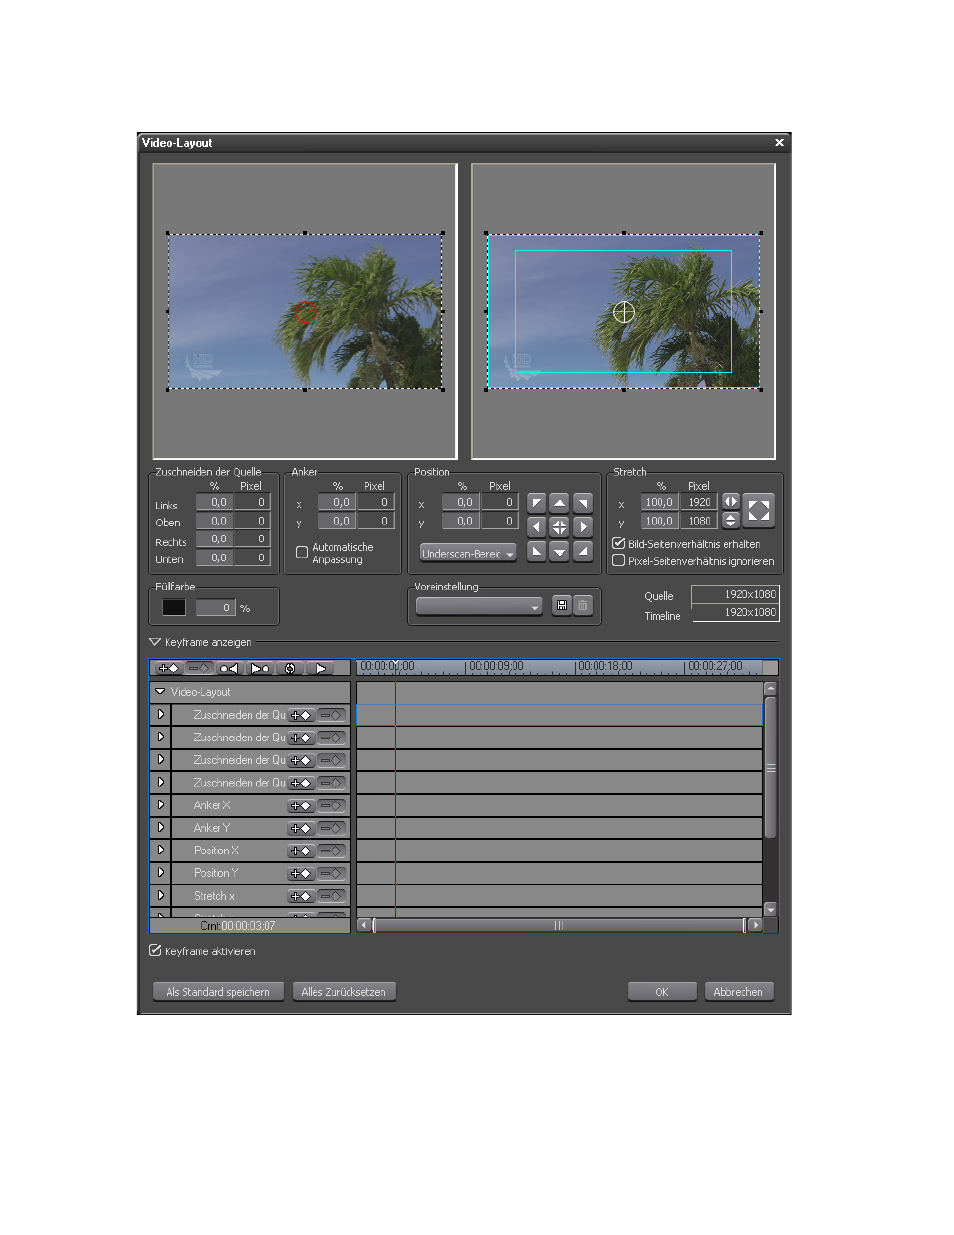Add keyframe on the Stretch x row
Screen dimensions: 954x1235
(301, 896)
